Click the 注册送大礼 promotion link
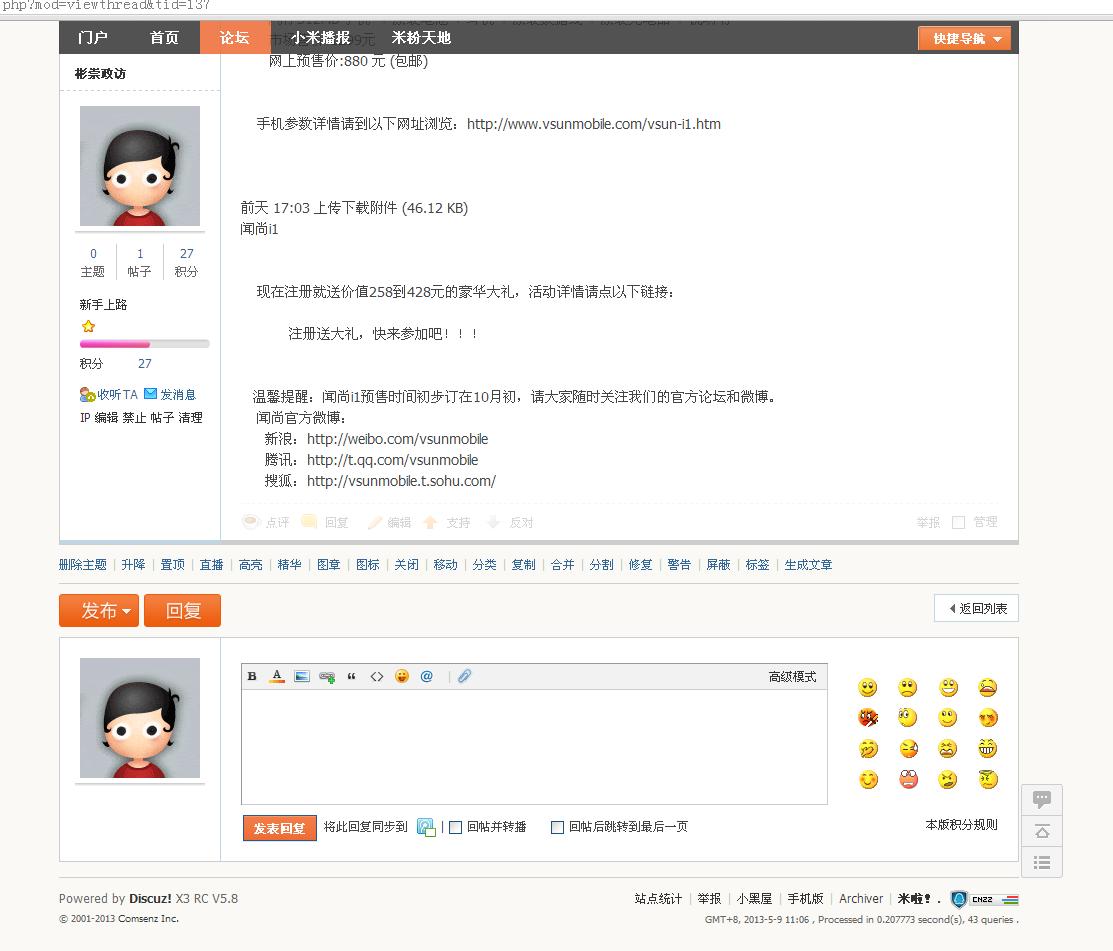 coord(384,334)
